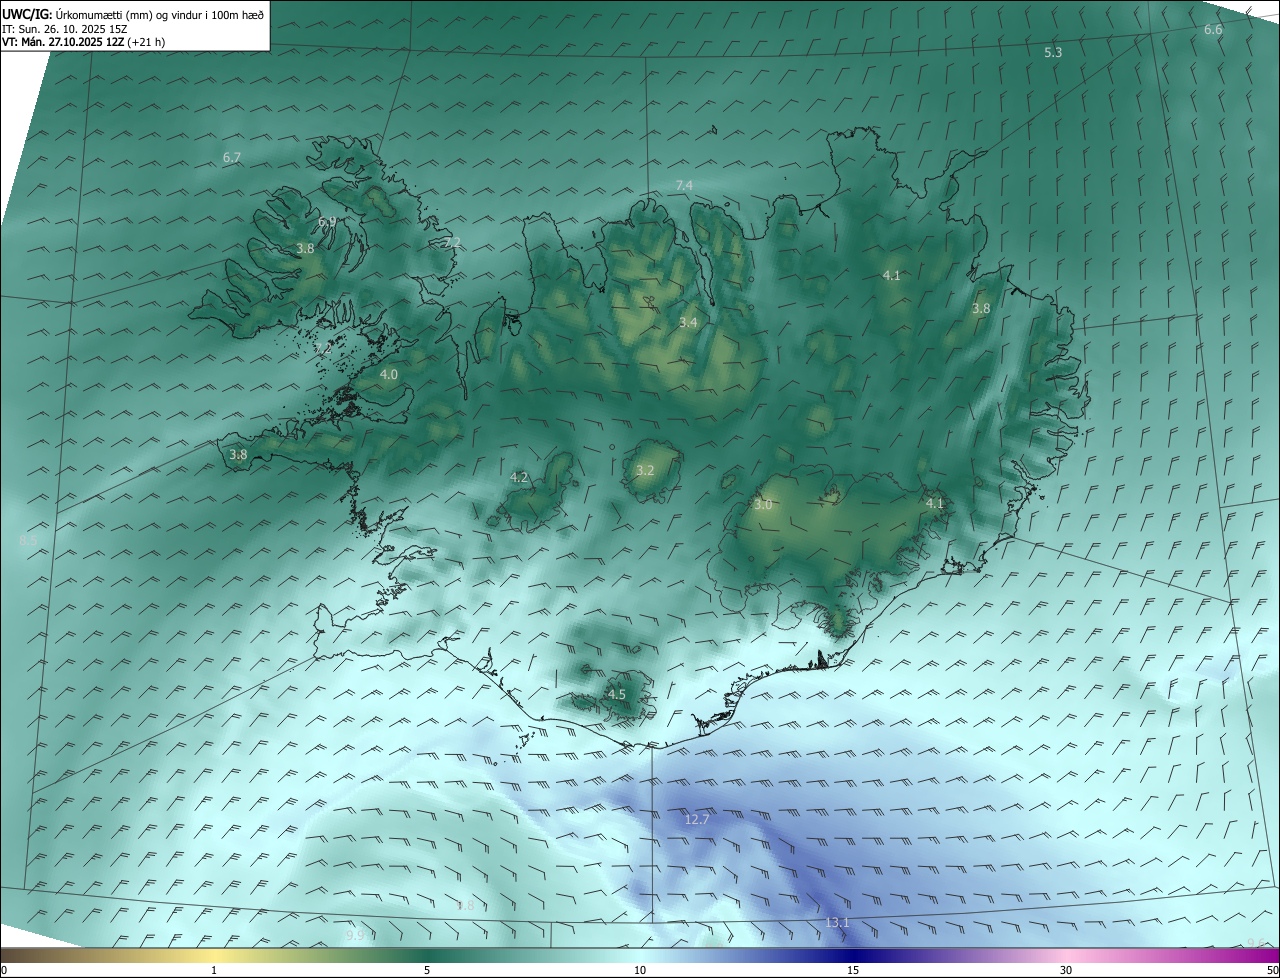
Task: Click the 3.2 value on the Hofsjökull glacier
Action: (645, 470)
